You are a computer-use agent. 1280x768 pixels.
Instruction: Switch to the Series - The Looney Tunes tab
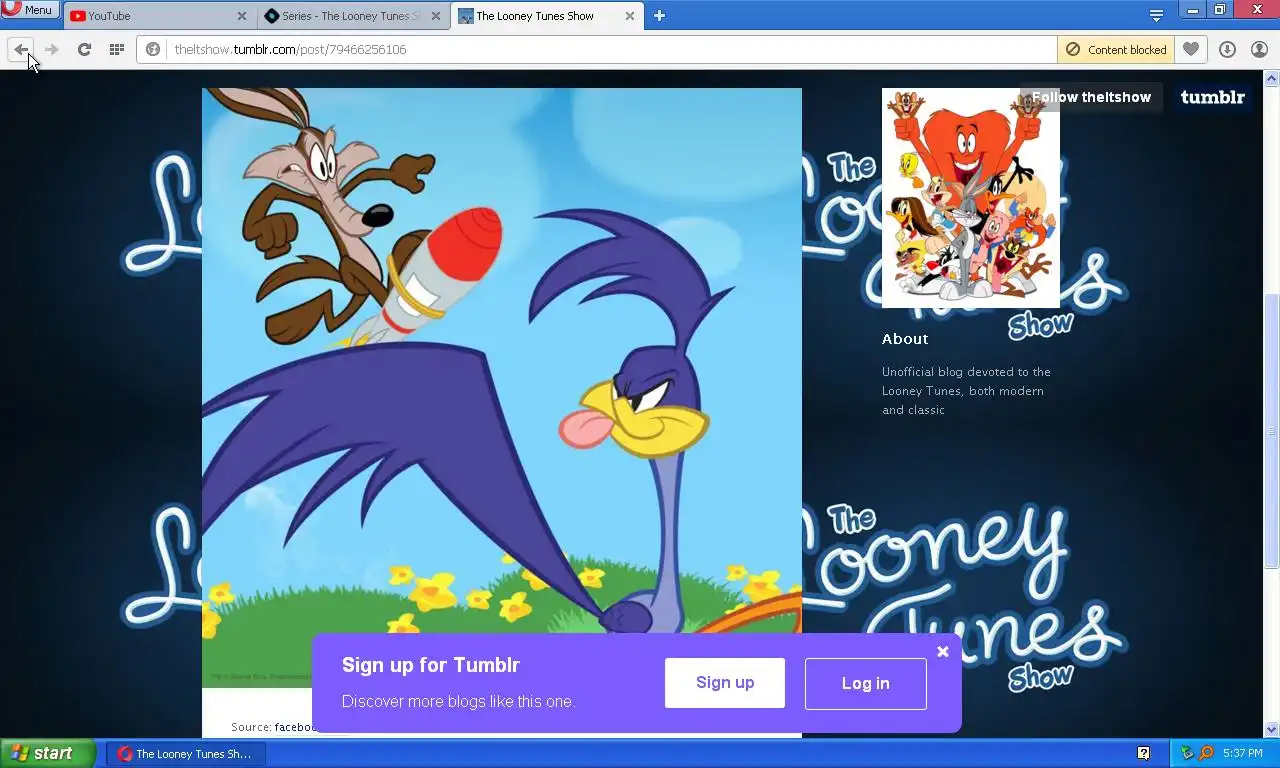(351, 16)
